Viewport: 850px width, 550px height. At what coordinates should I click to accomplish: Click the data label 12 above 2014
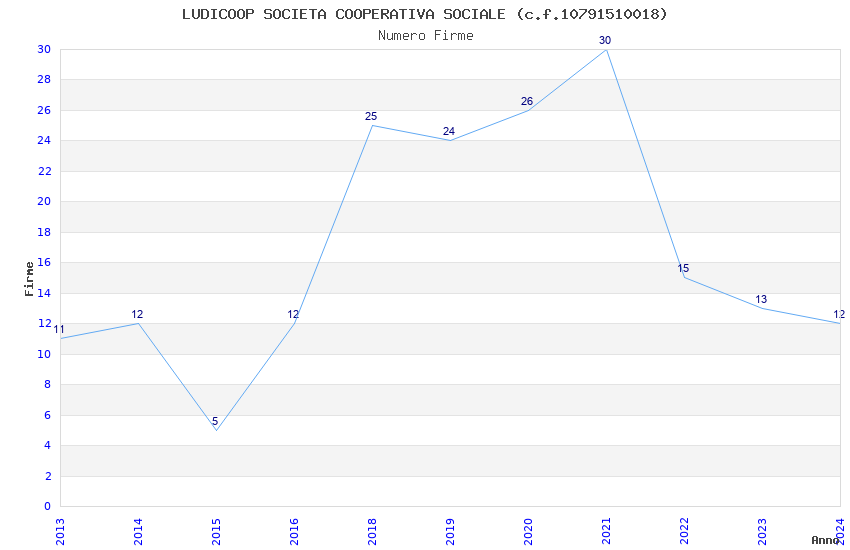[137, 314]
